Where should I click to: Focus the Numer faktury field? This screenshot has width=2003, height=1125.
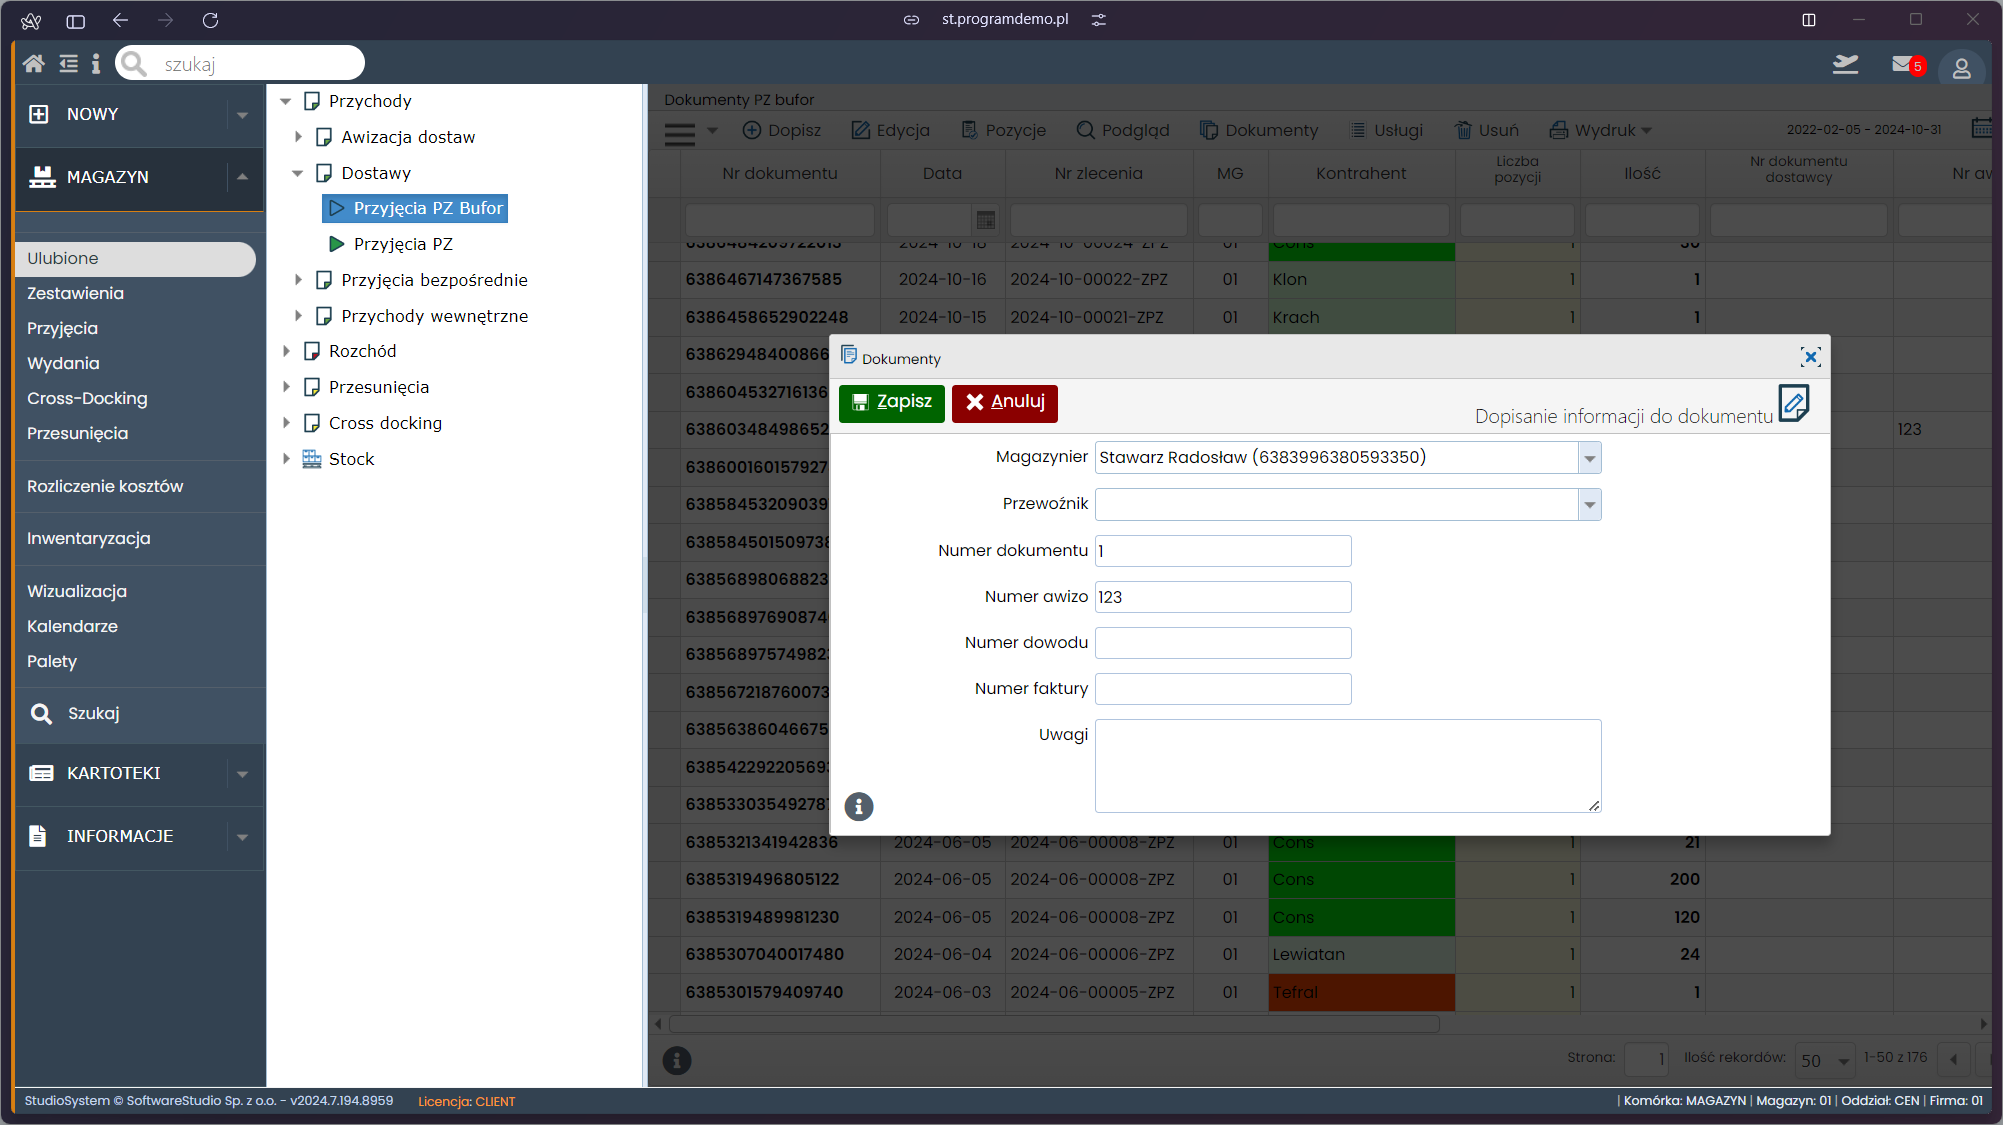click(x=1223, y=689)
